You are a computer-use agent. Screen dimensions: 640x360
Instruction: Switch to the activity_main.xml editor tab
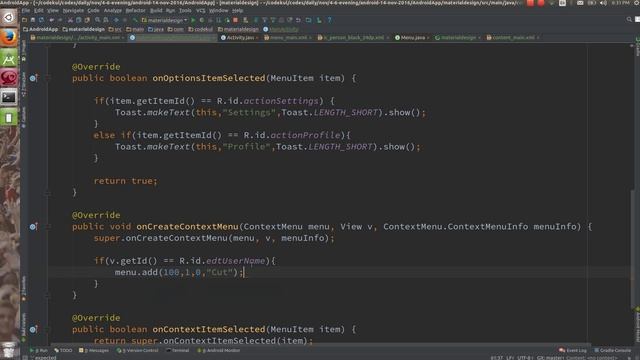[x=77, y=38]
